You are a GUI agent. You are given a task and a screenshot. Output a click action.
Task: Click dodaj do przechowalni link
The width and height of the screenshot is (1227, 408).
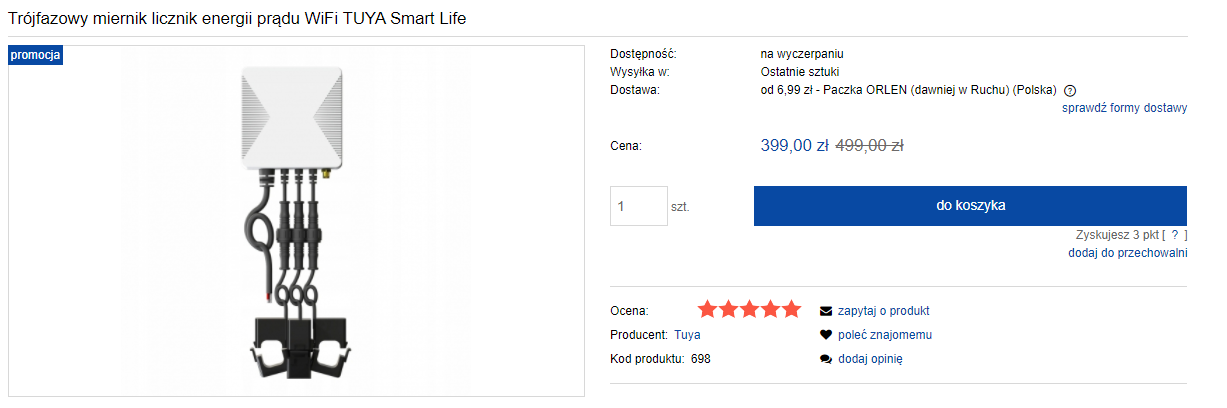[x=1127, y=253]
